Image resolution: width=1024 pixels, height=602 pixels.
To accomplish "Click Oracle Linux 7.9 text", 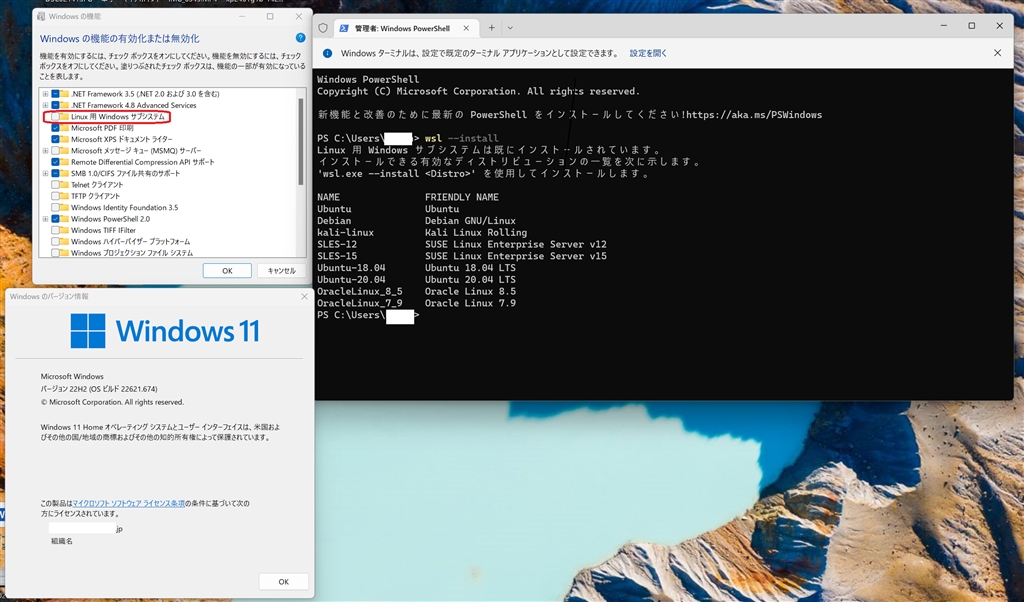I will (x=470, y=303).
